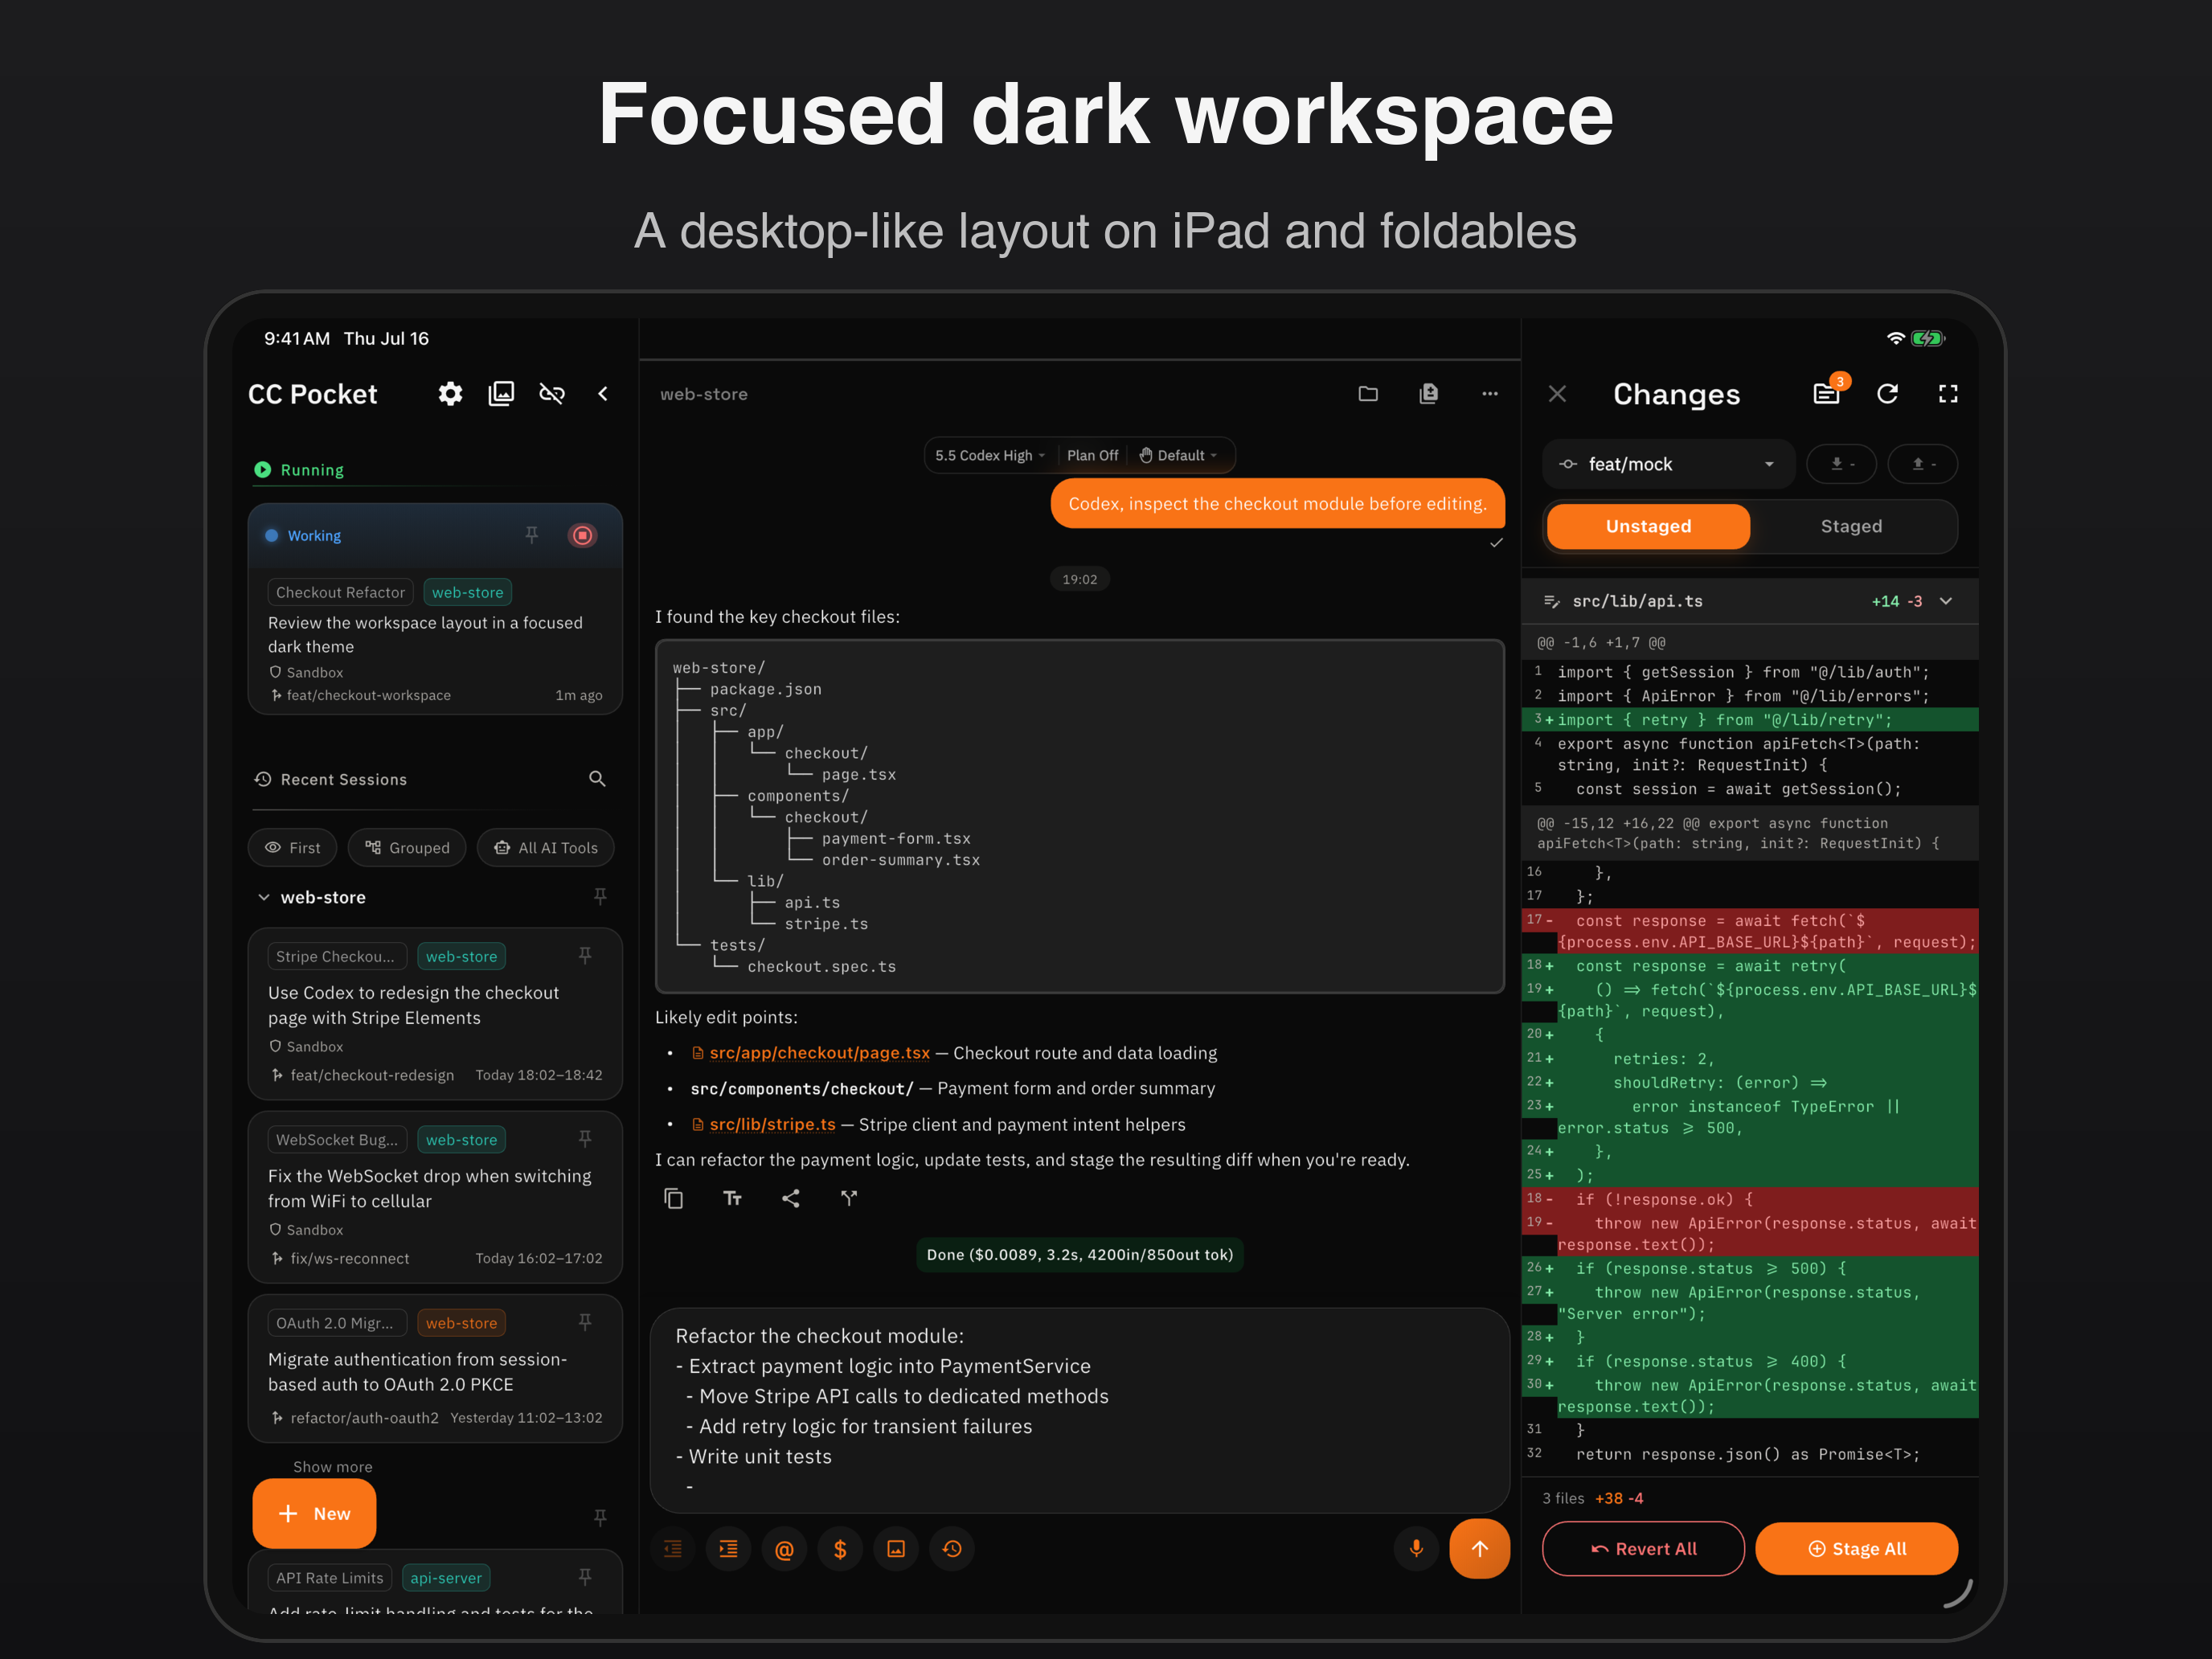
Task: Pin the OAuth 2.0 Migration session
Action: pos(585,1322)
